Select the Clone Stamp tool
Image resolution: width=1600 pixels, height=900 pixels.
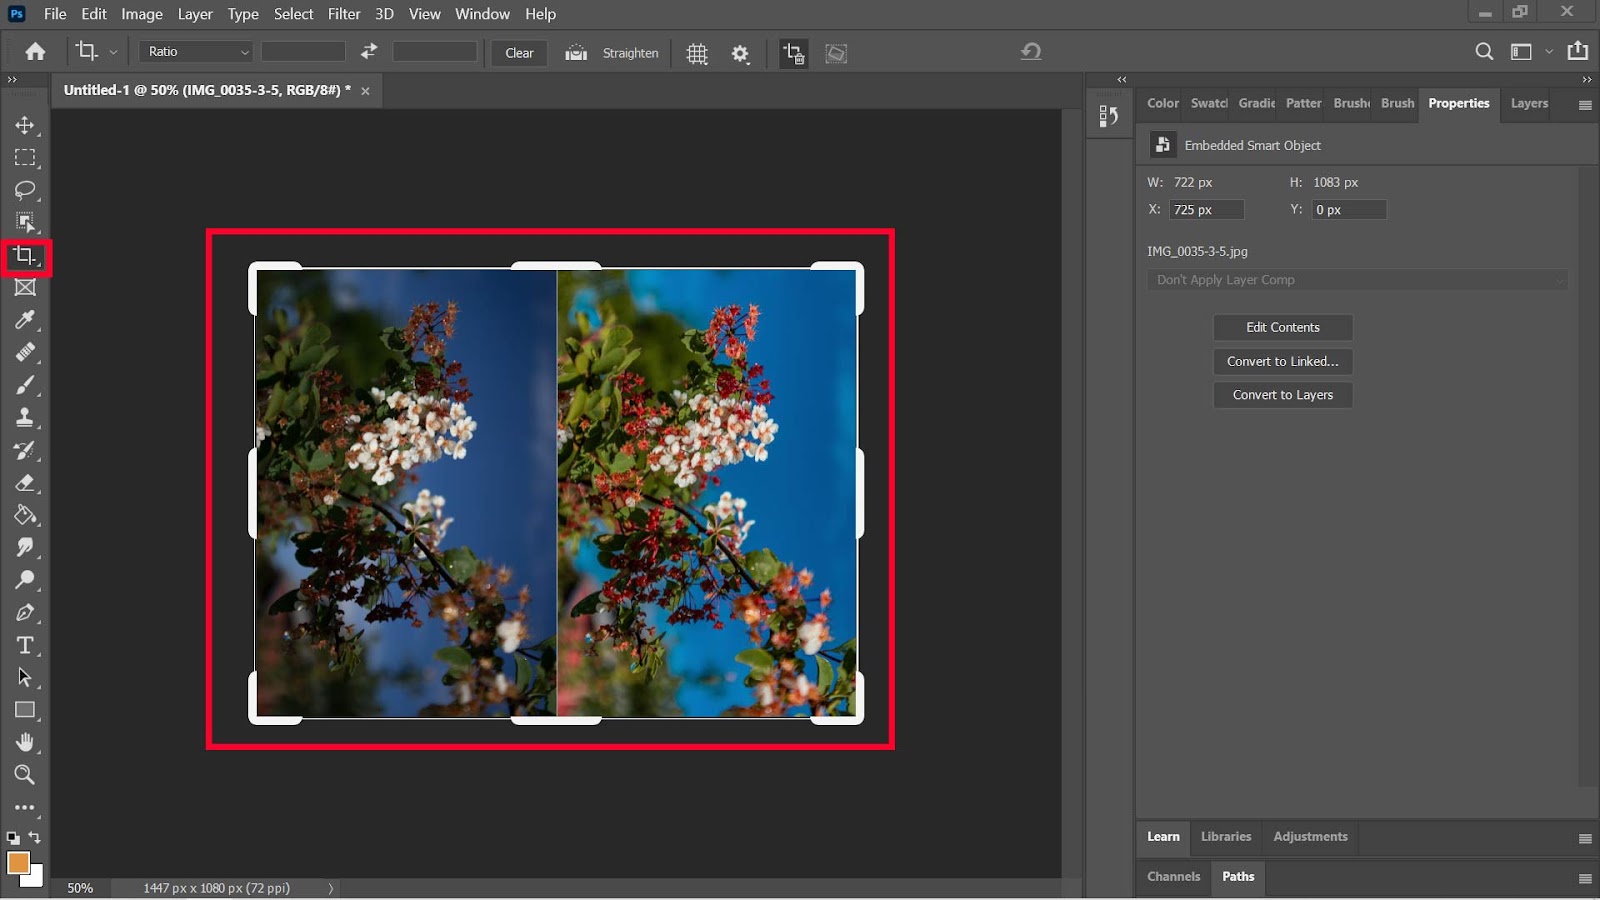point(25,417)
